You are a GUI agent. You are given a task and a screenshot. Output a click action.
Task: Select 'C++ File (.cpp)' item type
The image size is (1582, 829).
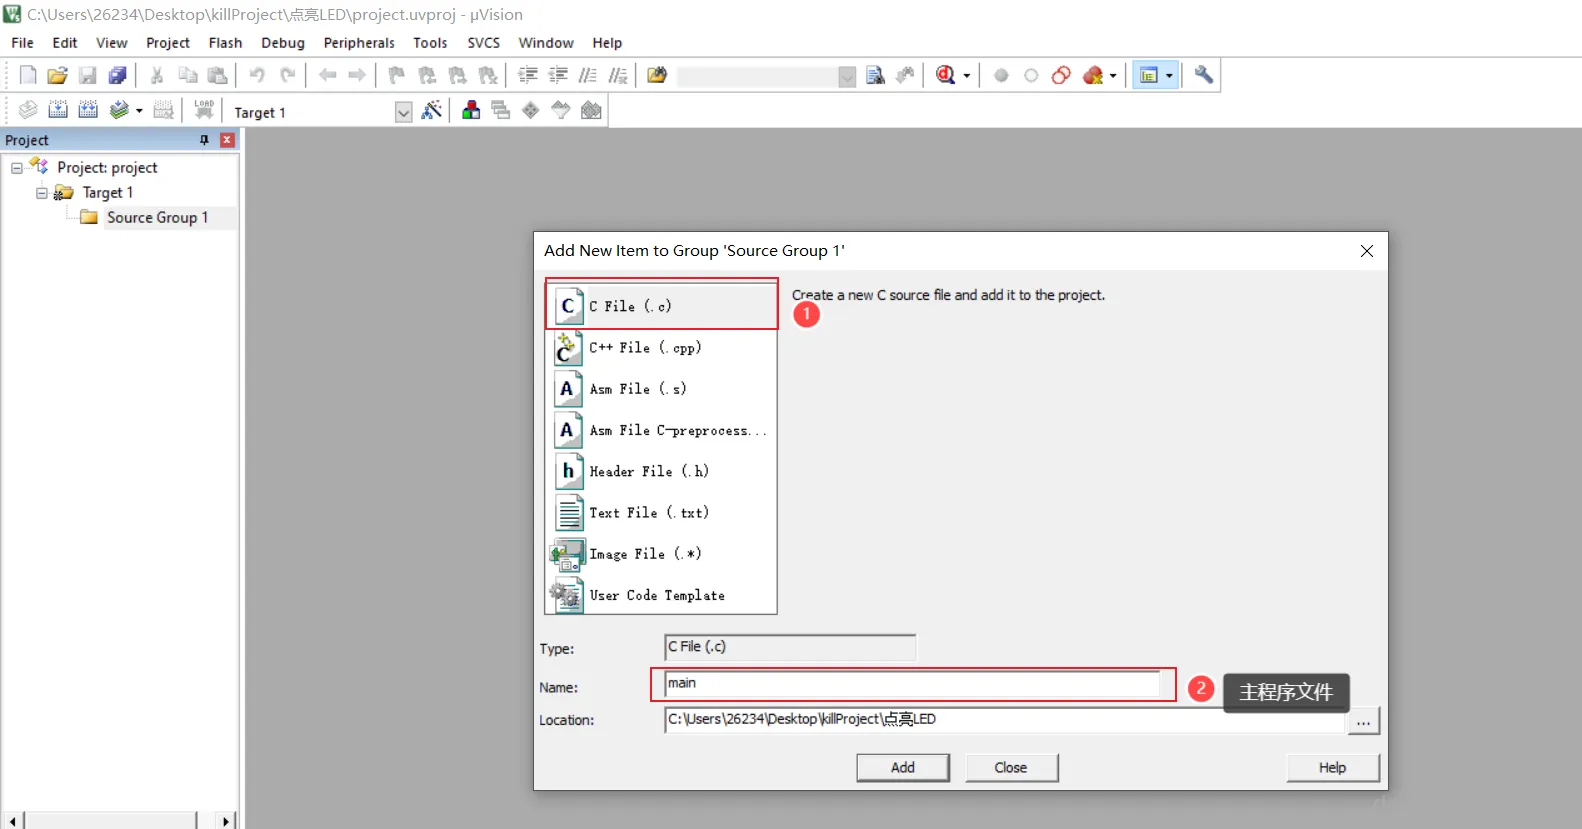[662, 348]
